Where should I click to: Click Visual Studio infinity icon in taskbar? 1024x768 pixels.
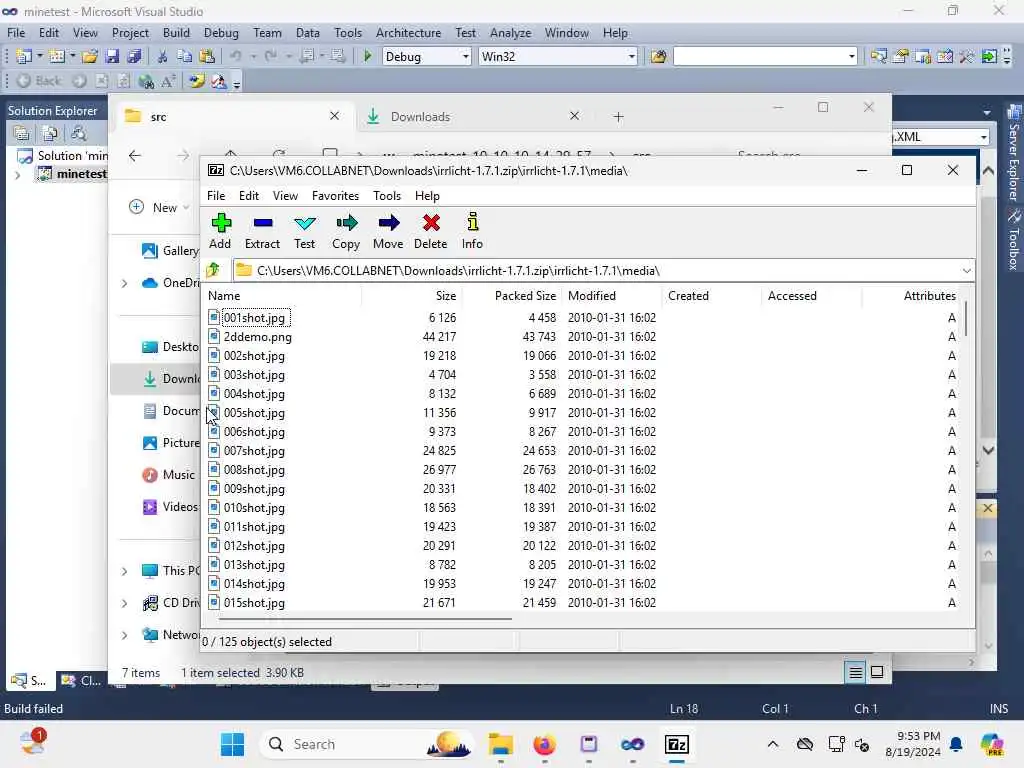(632, 744)
